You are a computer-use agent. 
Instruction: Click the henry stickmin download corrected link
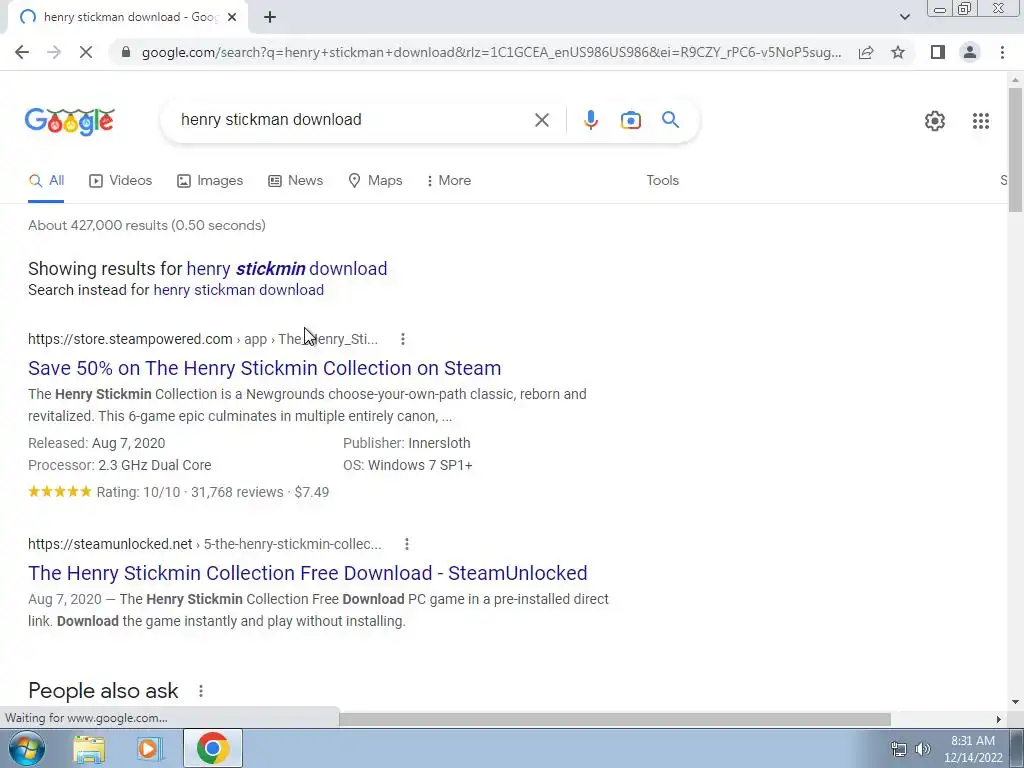pos(287,268)
